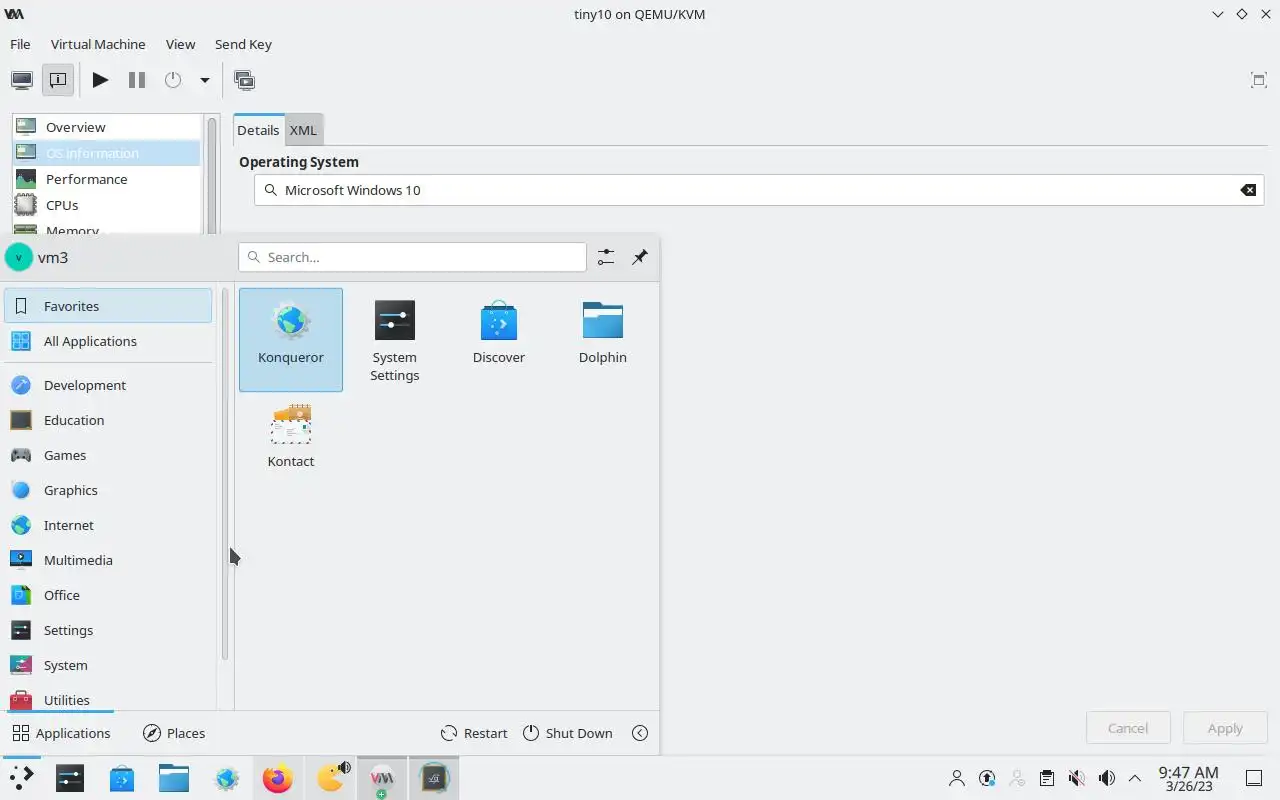Switch to Virtual Machine Manager taskbar entry
Screen dimensions: 1280x800
point(382,778)
